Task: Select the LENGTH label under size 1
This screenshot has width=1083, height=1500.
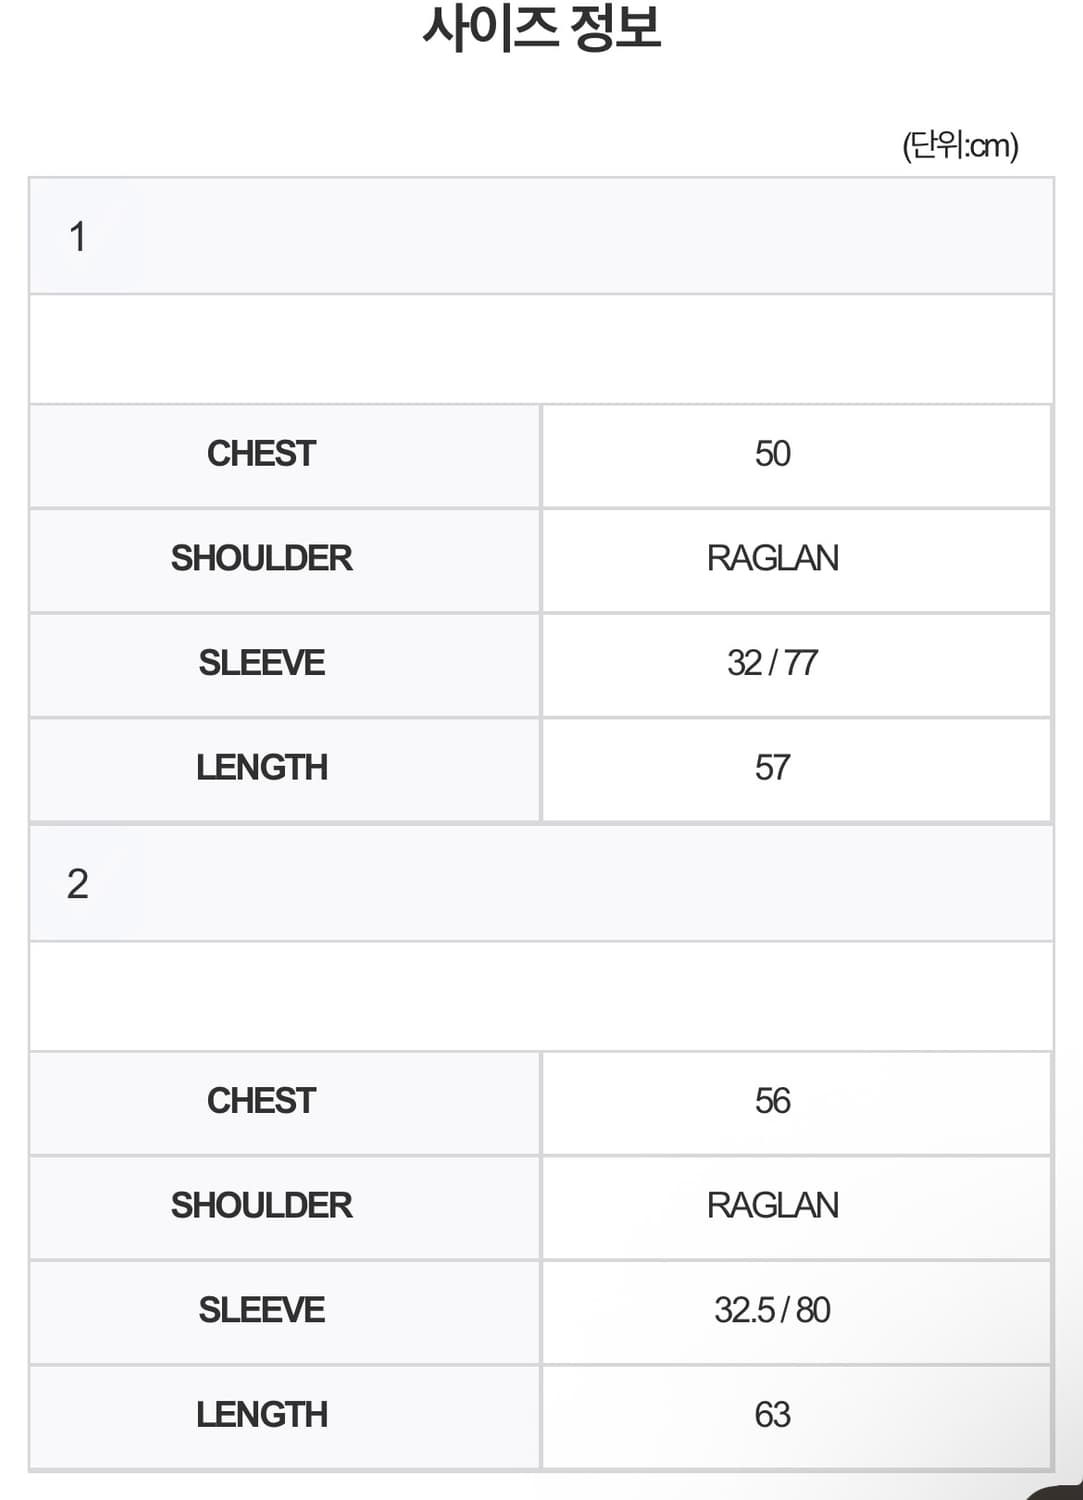Action: click(262, 768)
